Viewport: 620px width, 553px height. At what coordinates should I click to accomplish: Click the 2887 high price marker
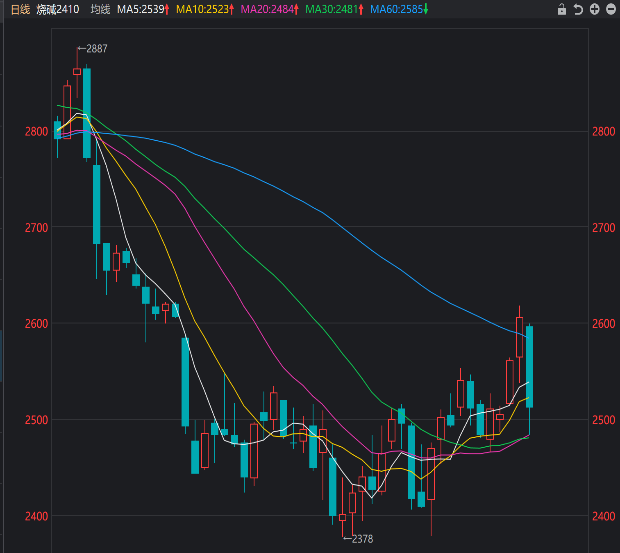click(x=93, y=49)
